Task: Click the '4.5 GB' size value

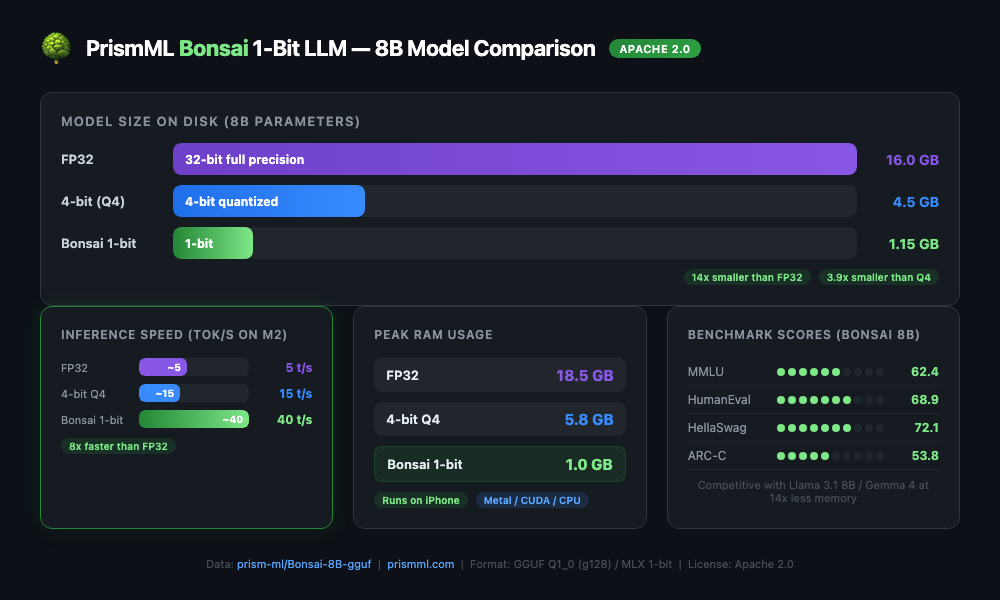Action: [915, 202]
